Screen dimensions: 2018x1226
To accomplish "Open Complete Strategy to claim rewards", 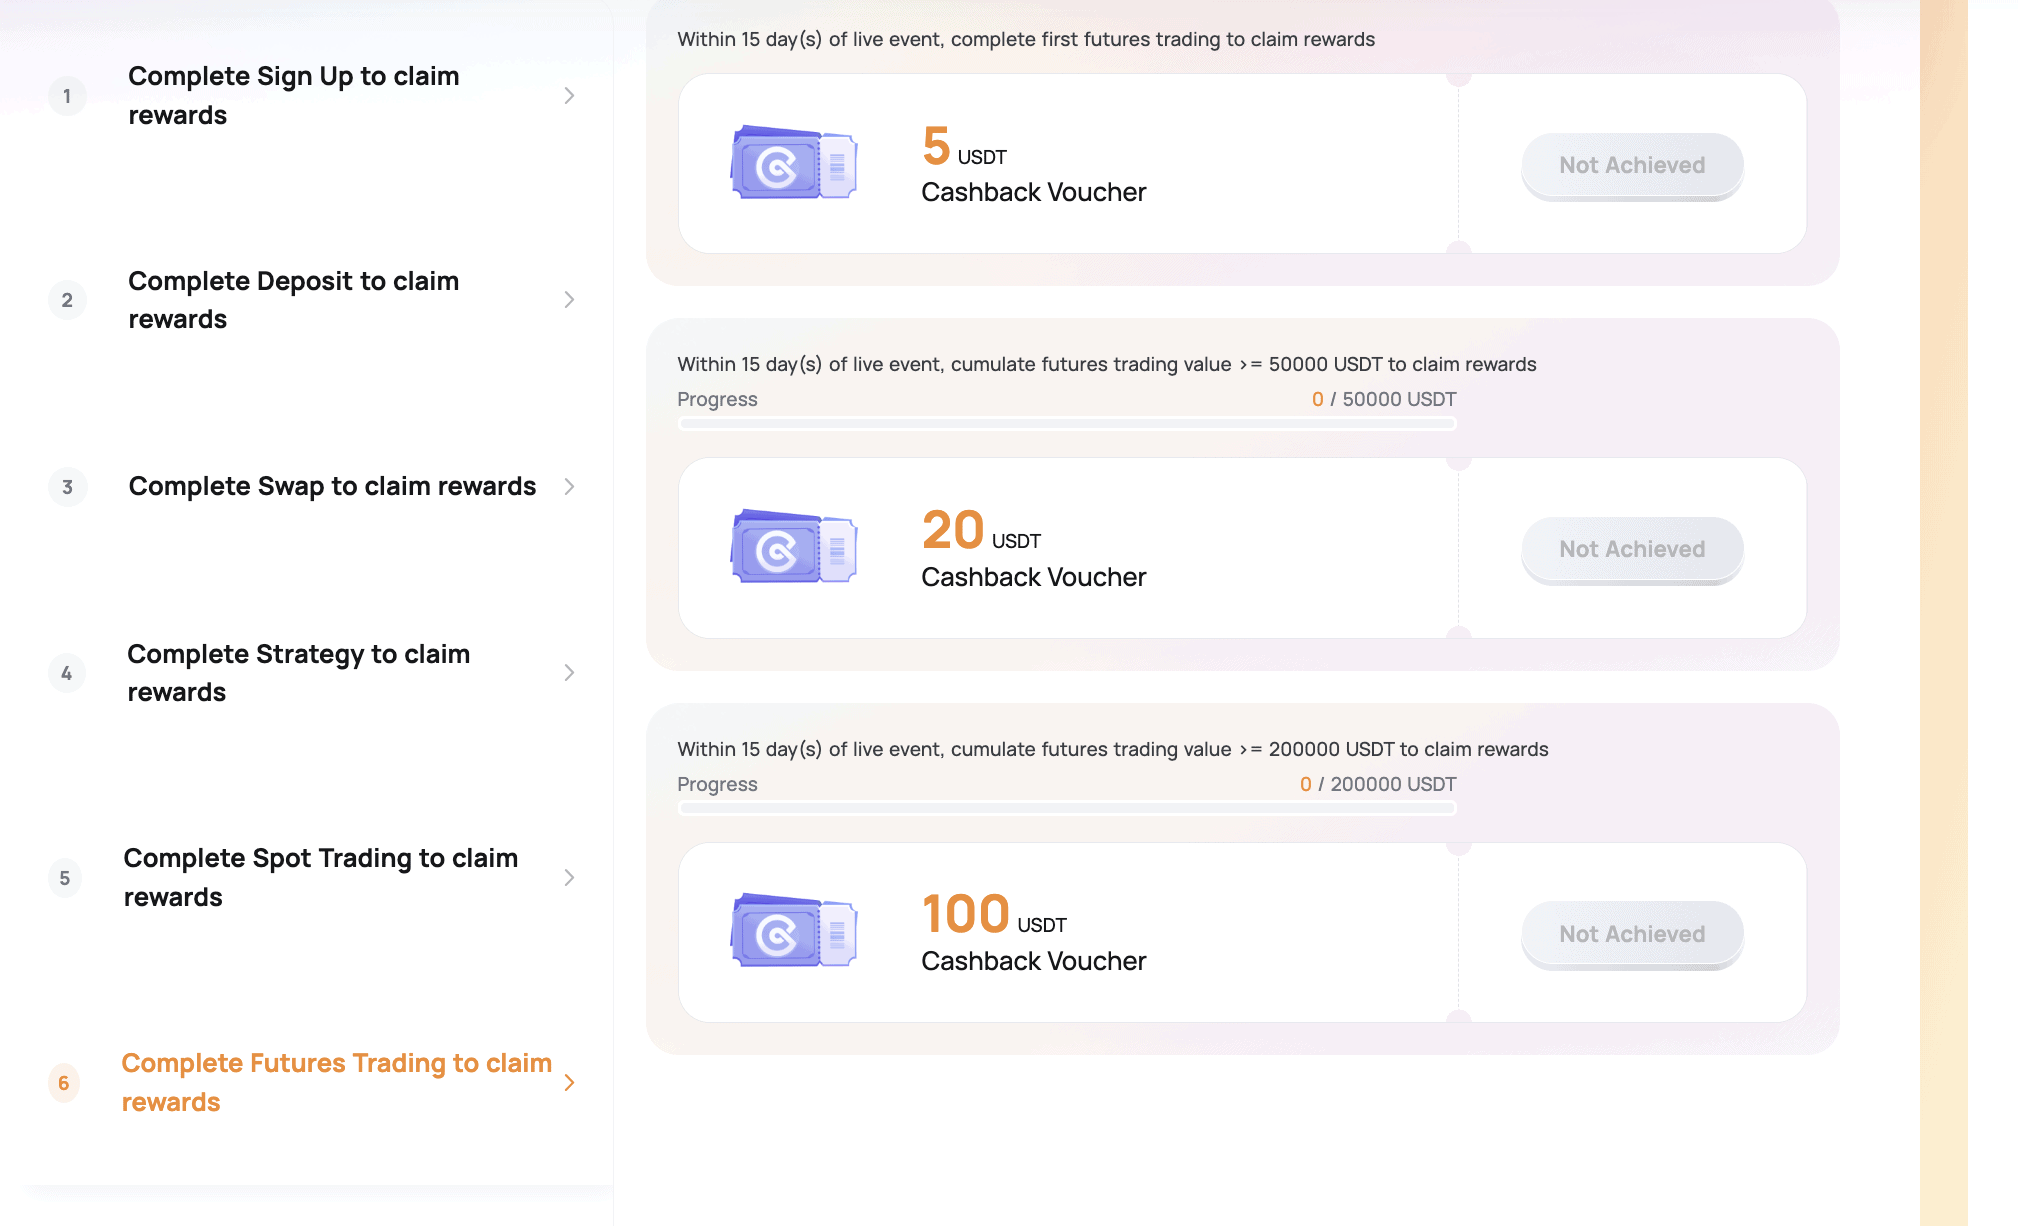I will 298,673.
